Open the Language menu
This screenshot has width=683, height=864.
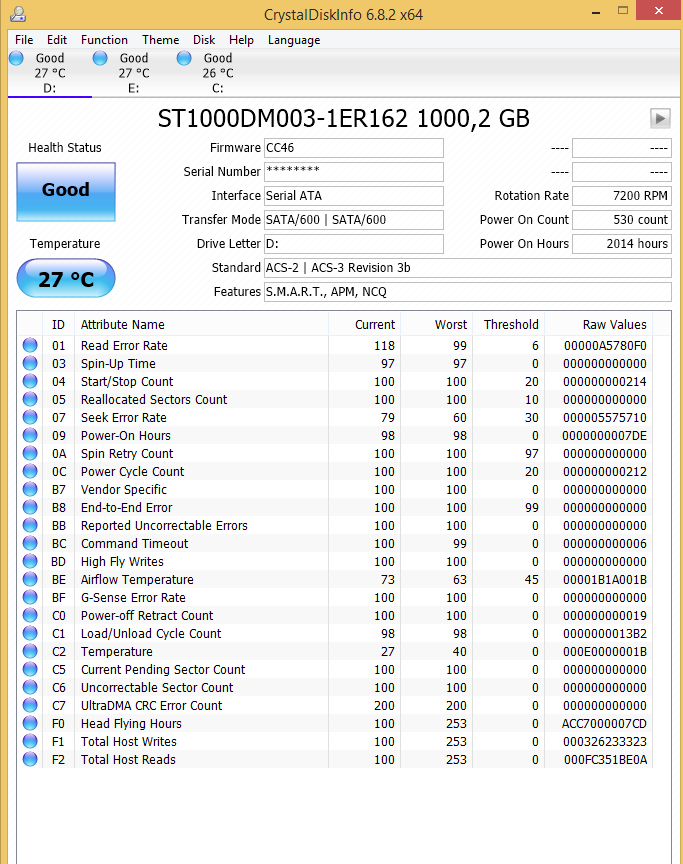tap(294, 40)
